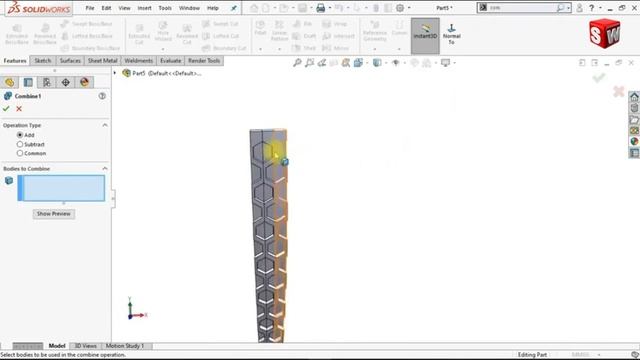Viewport: 640px width, 360px height.
Task: Open the Print dropdown arrow
Action: 330,8
